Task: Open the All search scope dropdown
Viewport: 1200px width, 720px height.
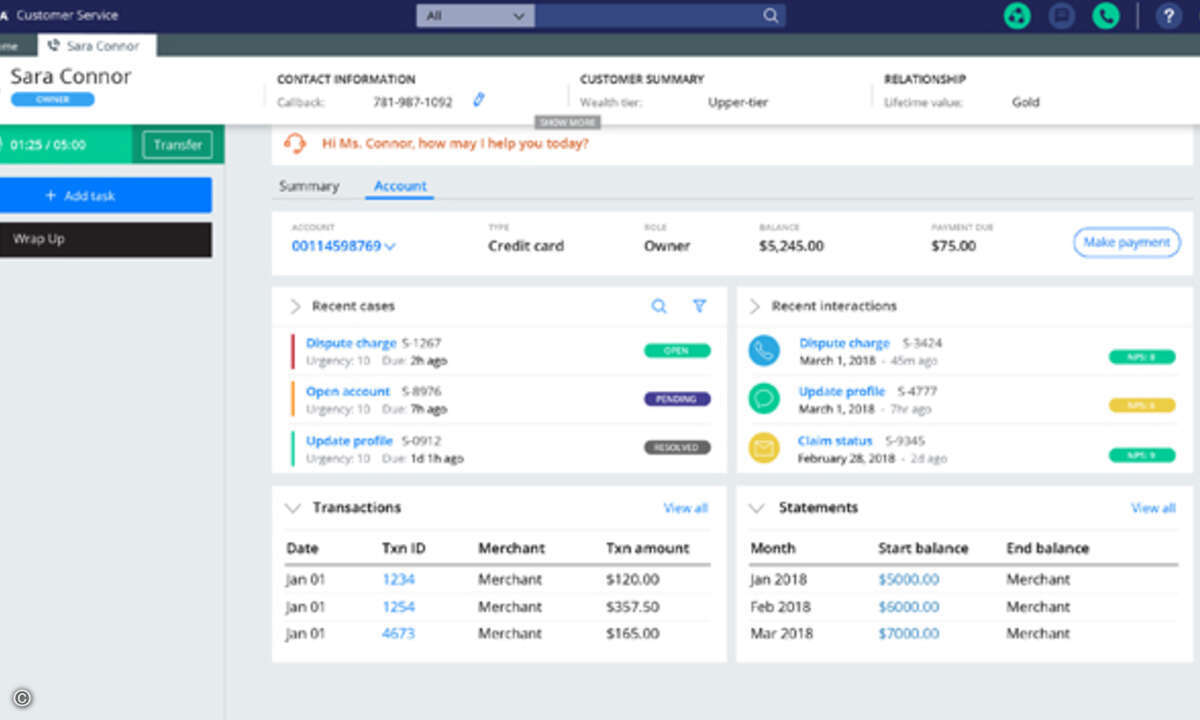Action: [x=475, y=16]
